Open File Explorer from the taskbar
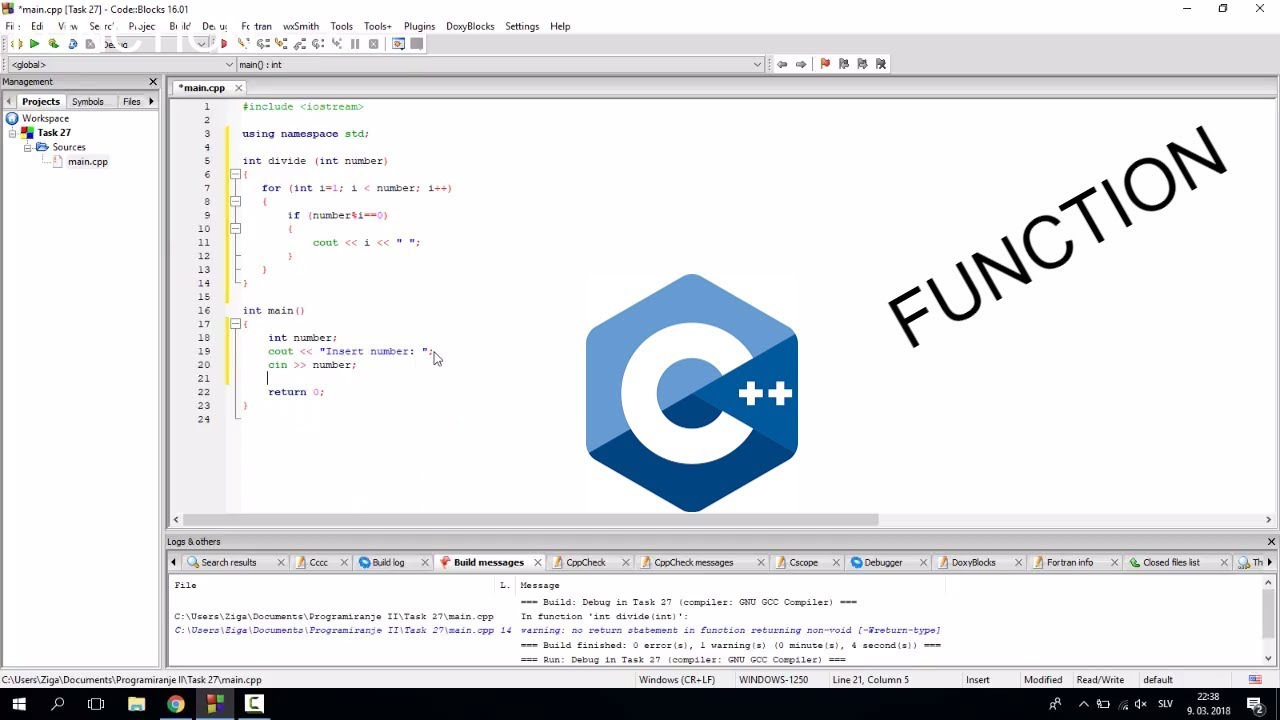Viewport: 1280px width, 720px height. click(x=136, y=704)
